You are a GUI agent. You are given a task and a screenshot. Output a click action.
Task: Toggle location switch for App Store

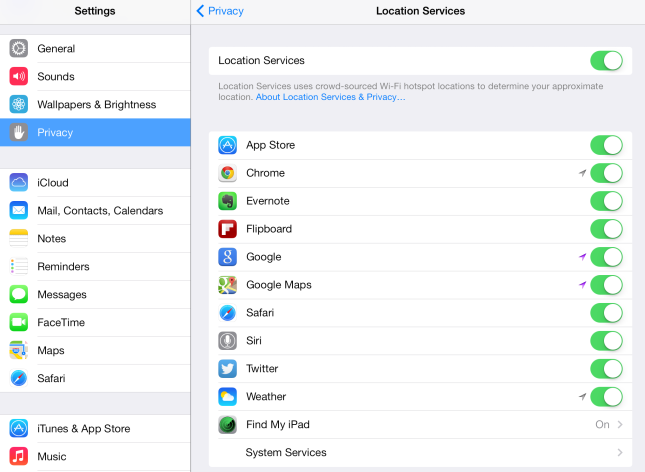(x=606, y=145)
